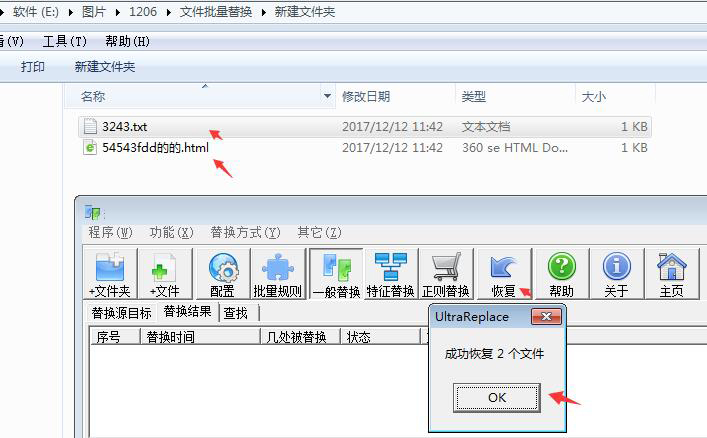The width and height of the screenshot is (707, 438).
Task: Switch to the 替换源目标 tab
Action: pos(121,313)
